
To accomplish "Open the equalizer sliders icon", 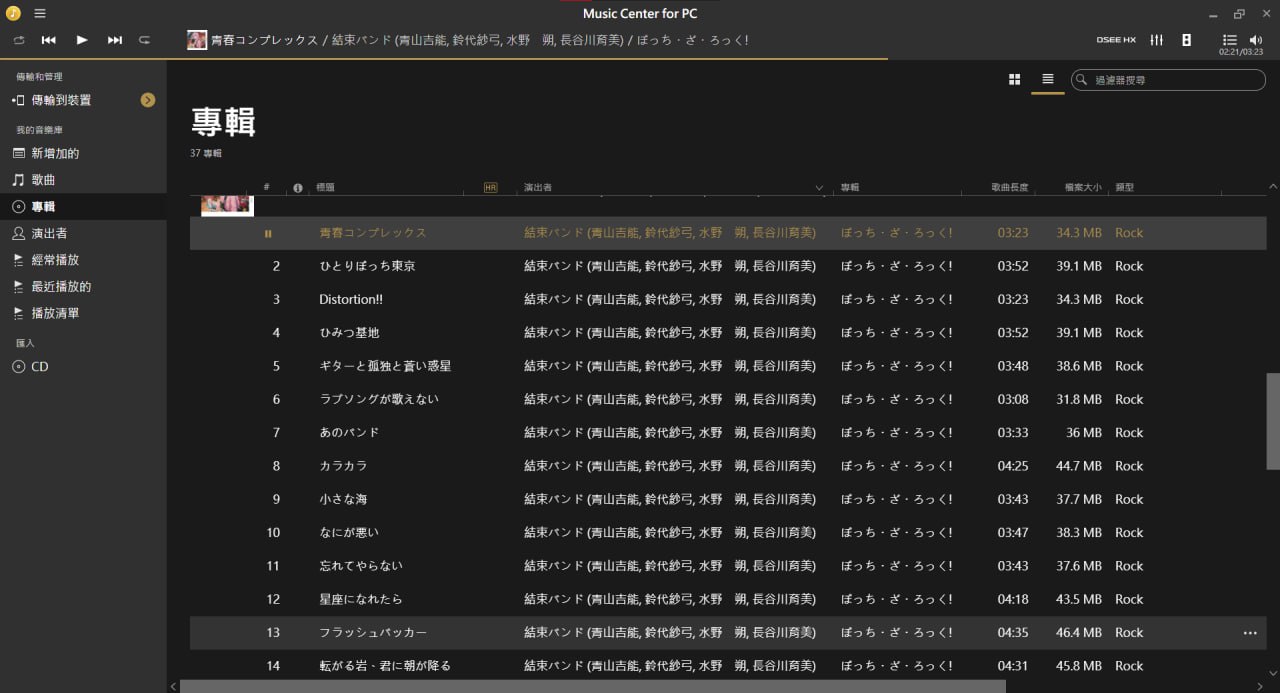I will tap(1157, 40).
